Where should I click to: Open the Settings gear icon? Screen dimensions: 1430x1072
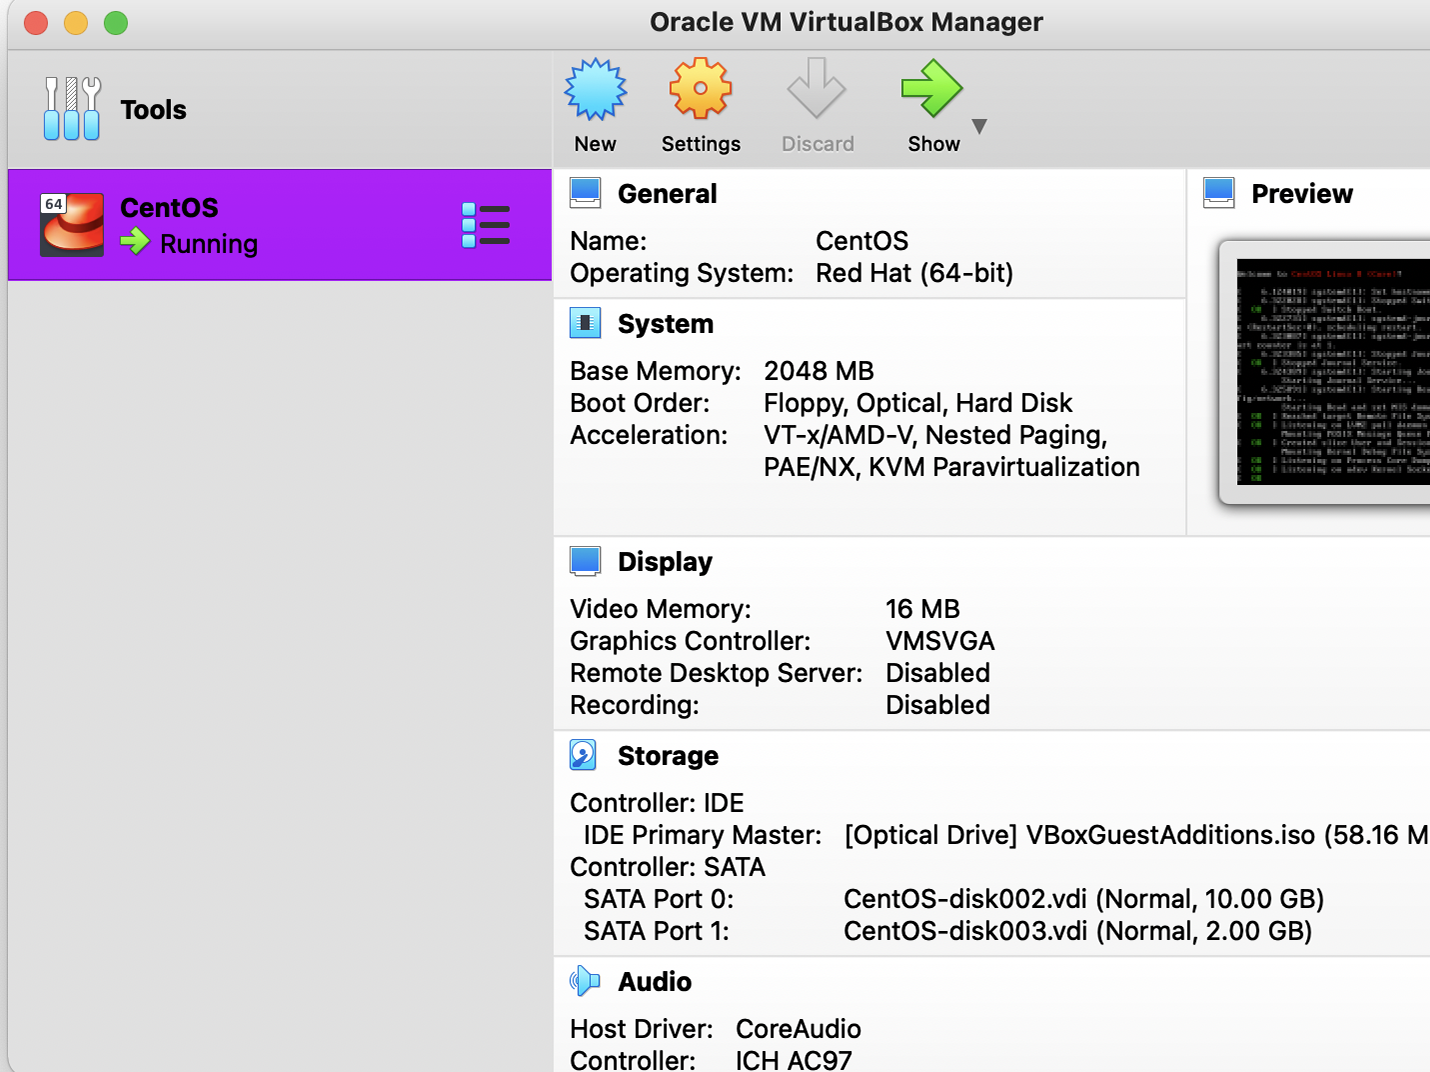pyautogui.click(x=700, y=90)
